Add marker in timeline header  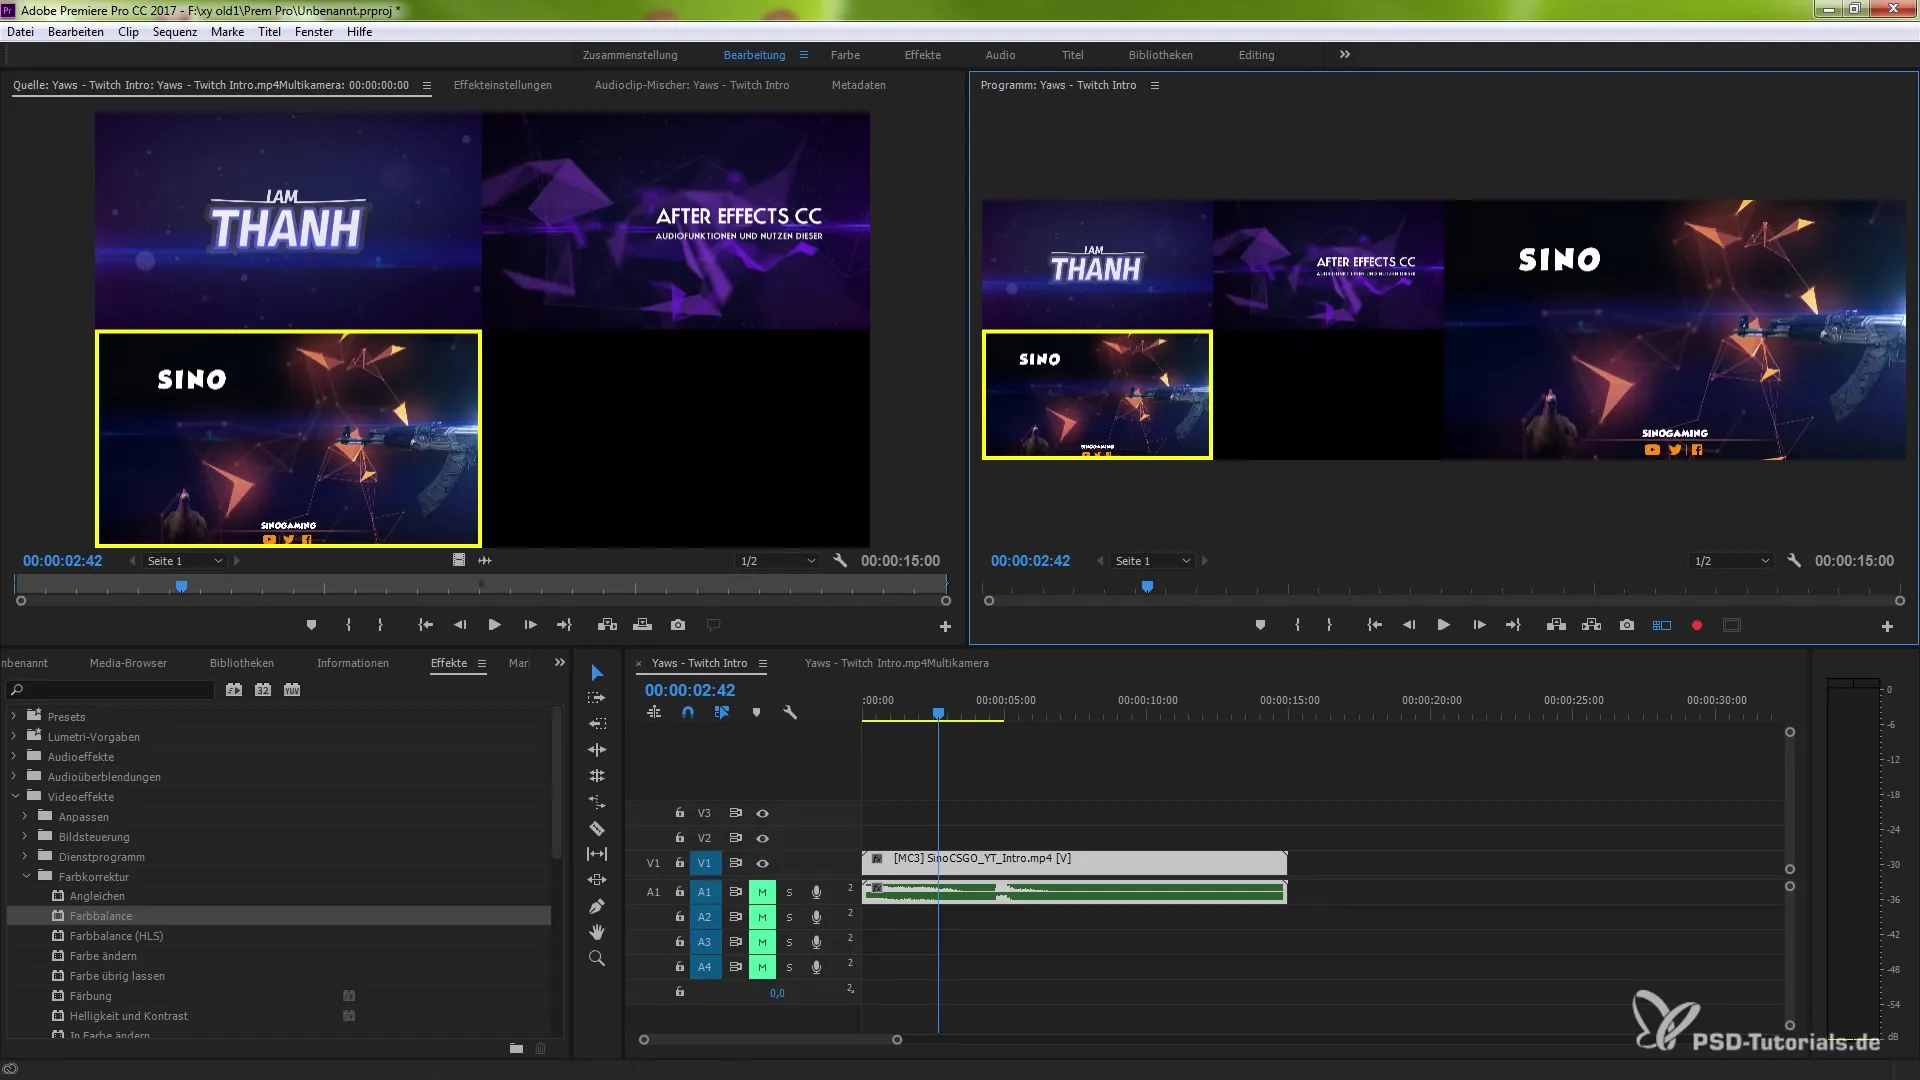coord(756,713)
